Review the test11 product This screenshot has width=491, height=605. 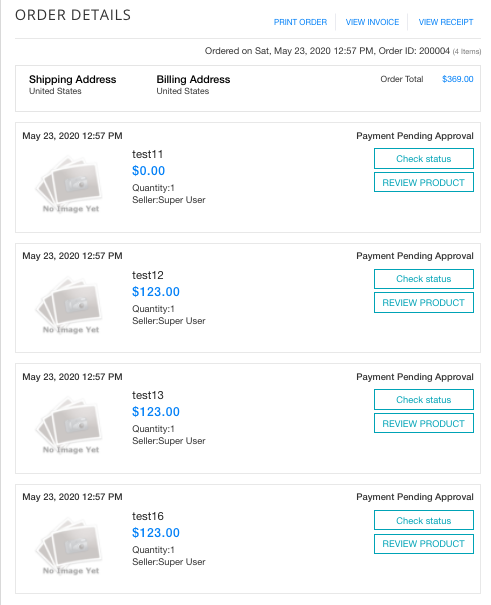click(424, 183)
